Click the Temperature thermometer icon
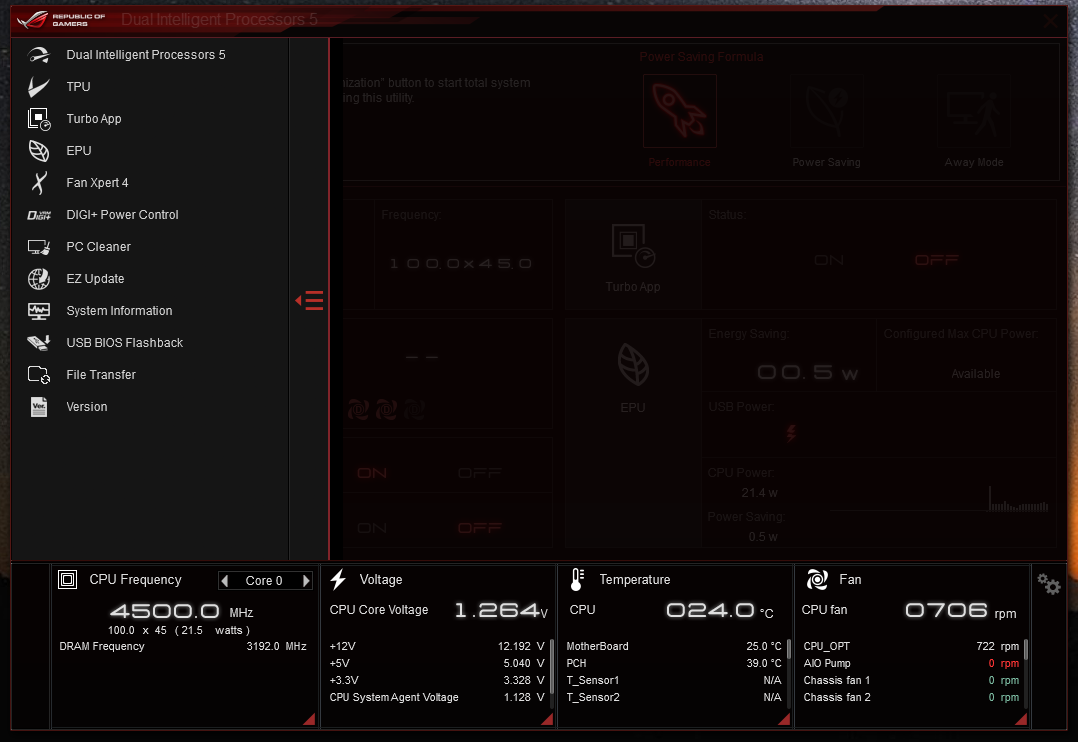Viewport: 1078px width, 742px height. [577, 580]
